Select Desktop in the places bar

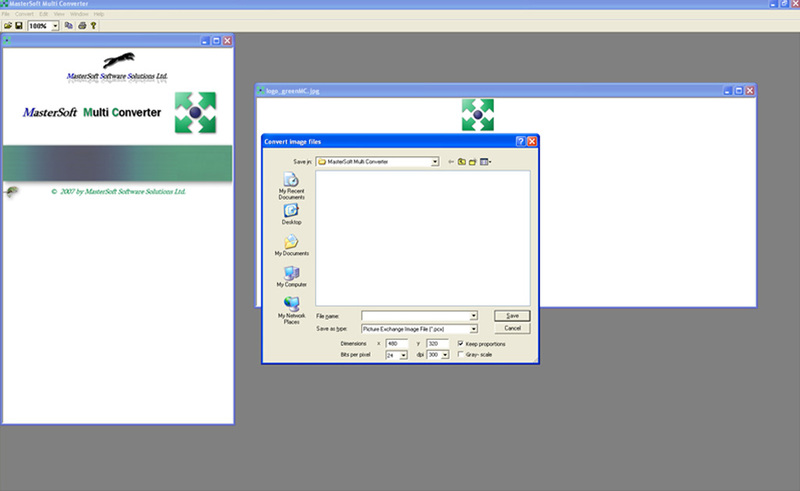tap(291, 214)
